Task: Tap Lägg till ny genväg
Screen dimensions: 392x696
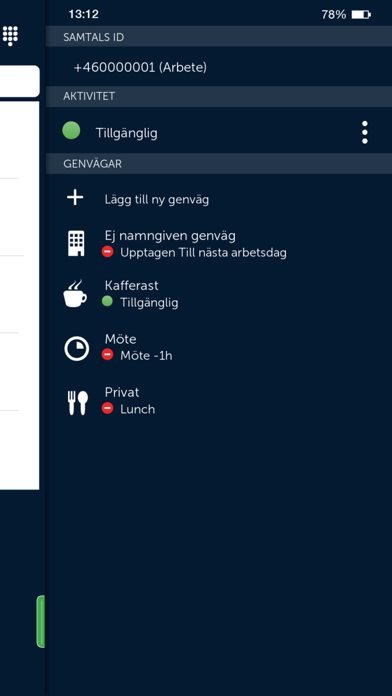Action: point(157,200)
